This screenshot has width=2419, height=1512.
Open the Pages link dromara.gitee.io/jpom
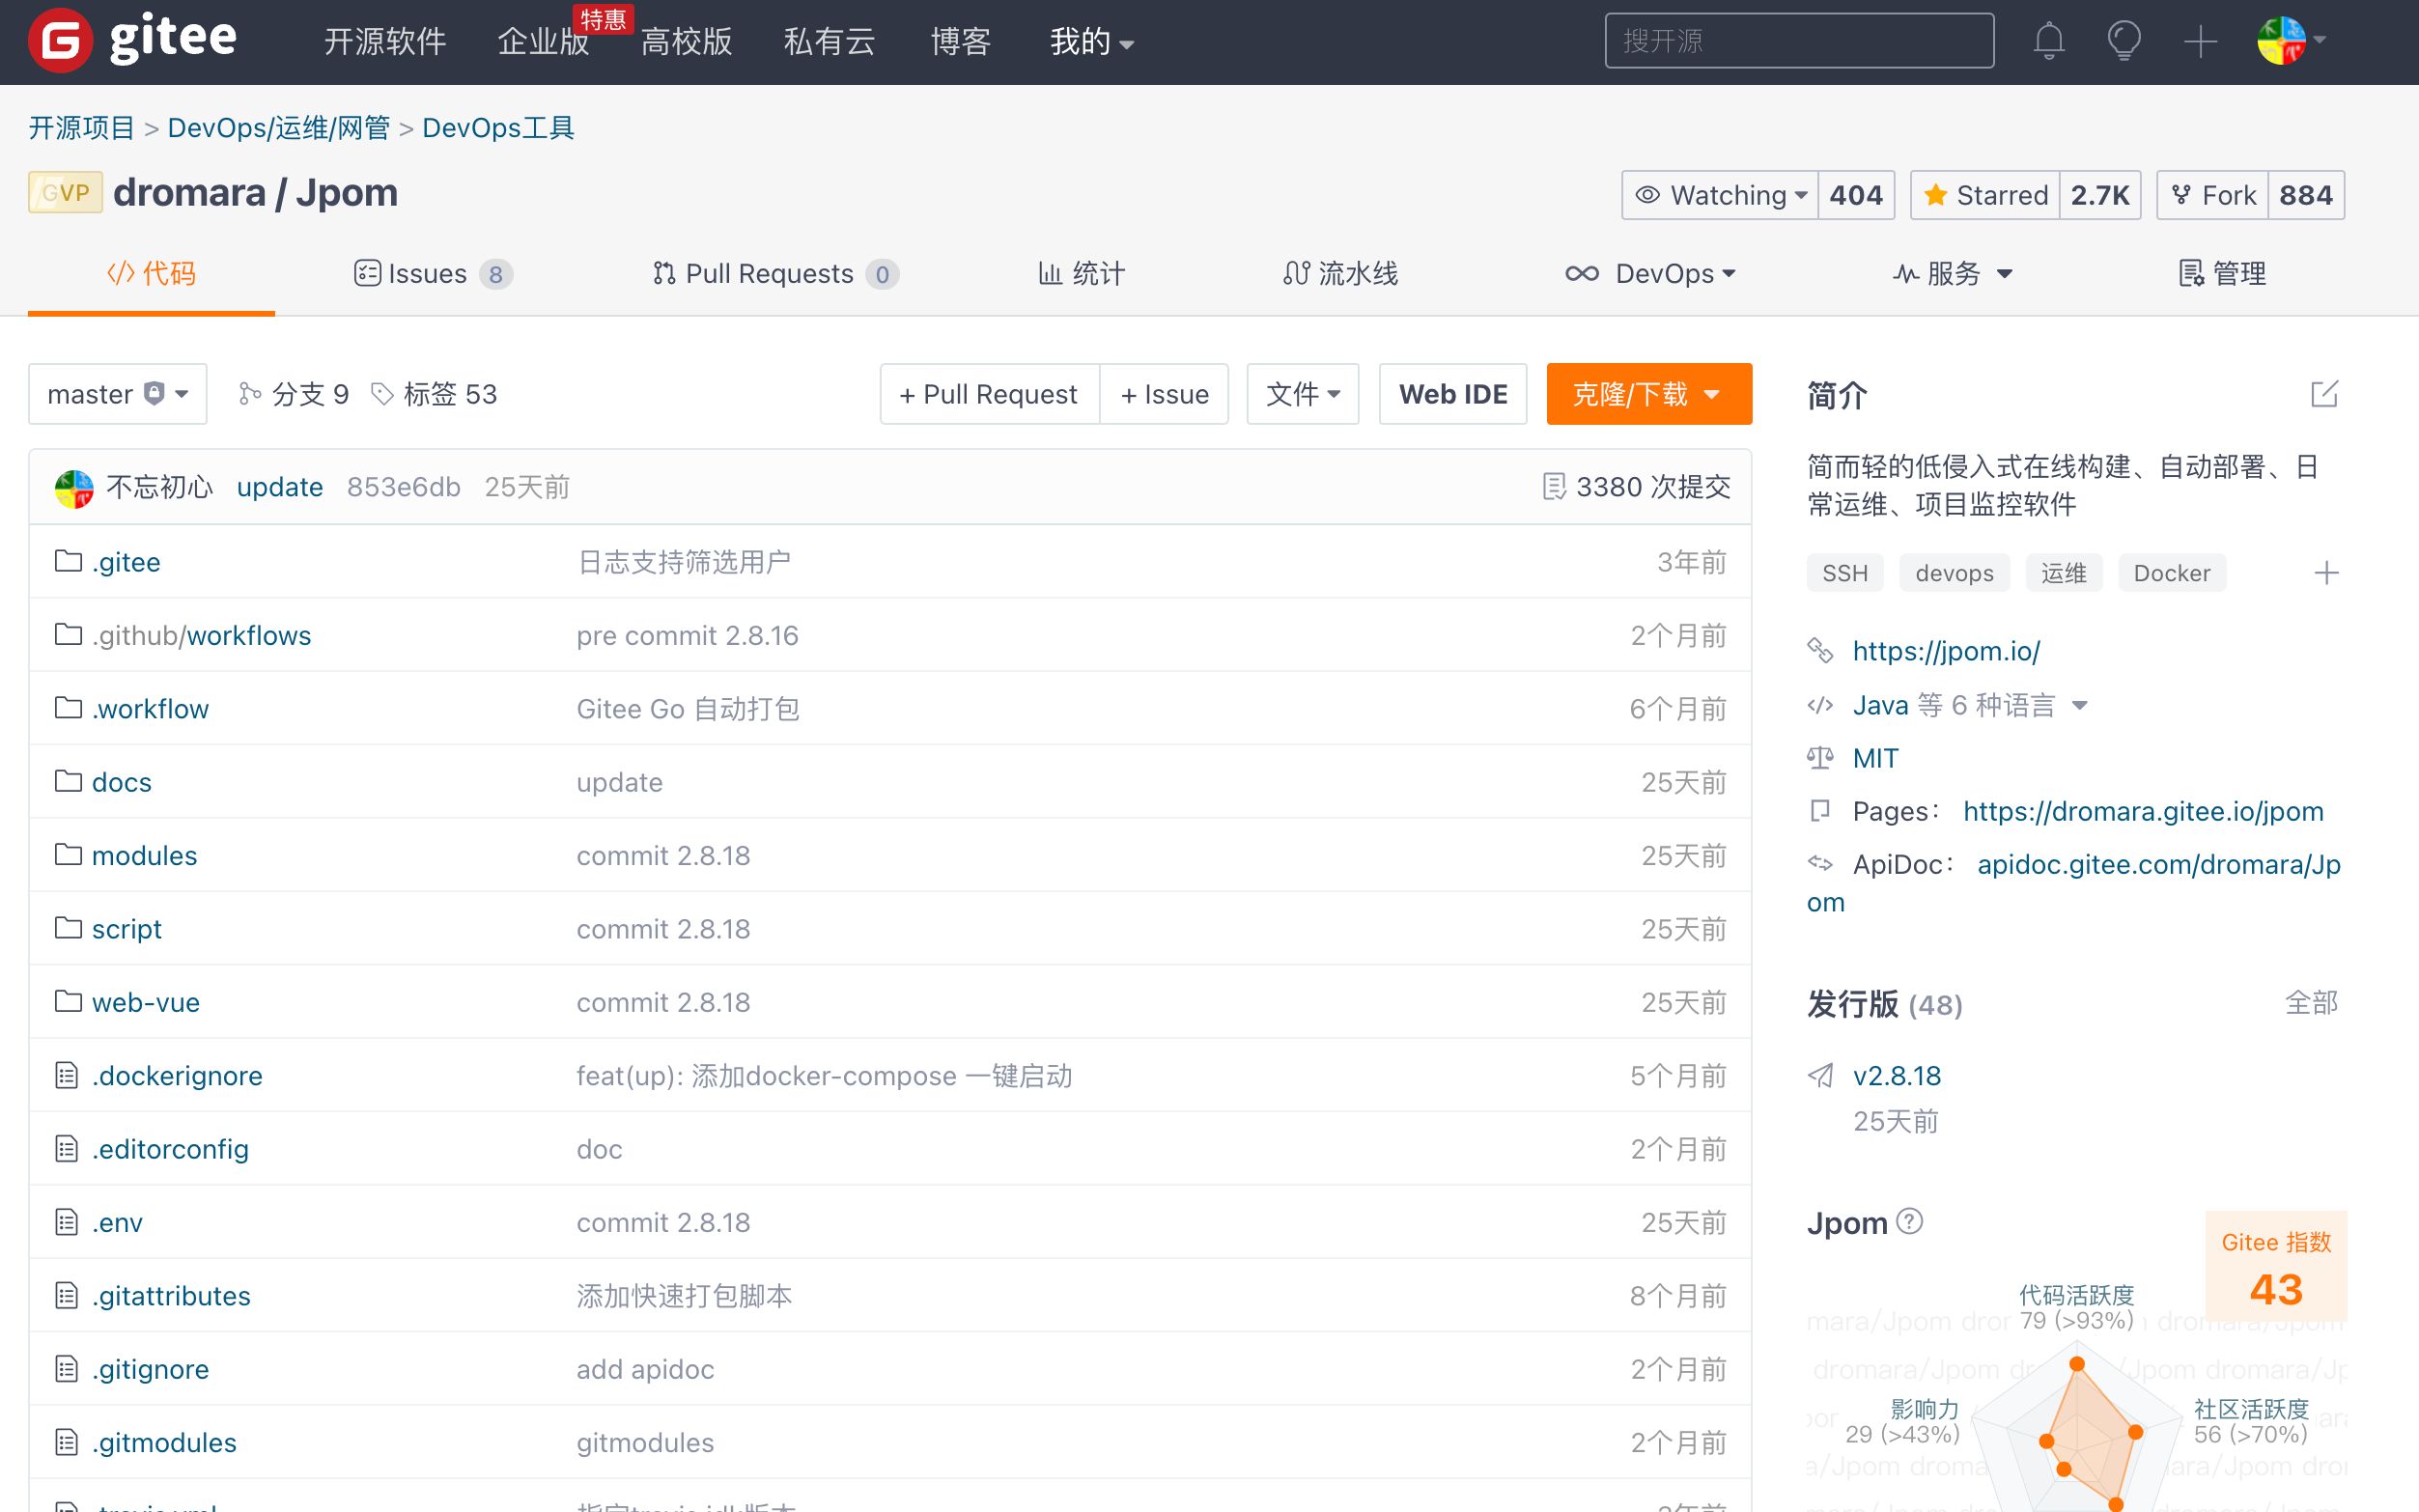tap(2143, 811)
